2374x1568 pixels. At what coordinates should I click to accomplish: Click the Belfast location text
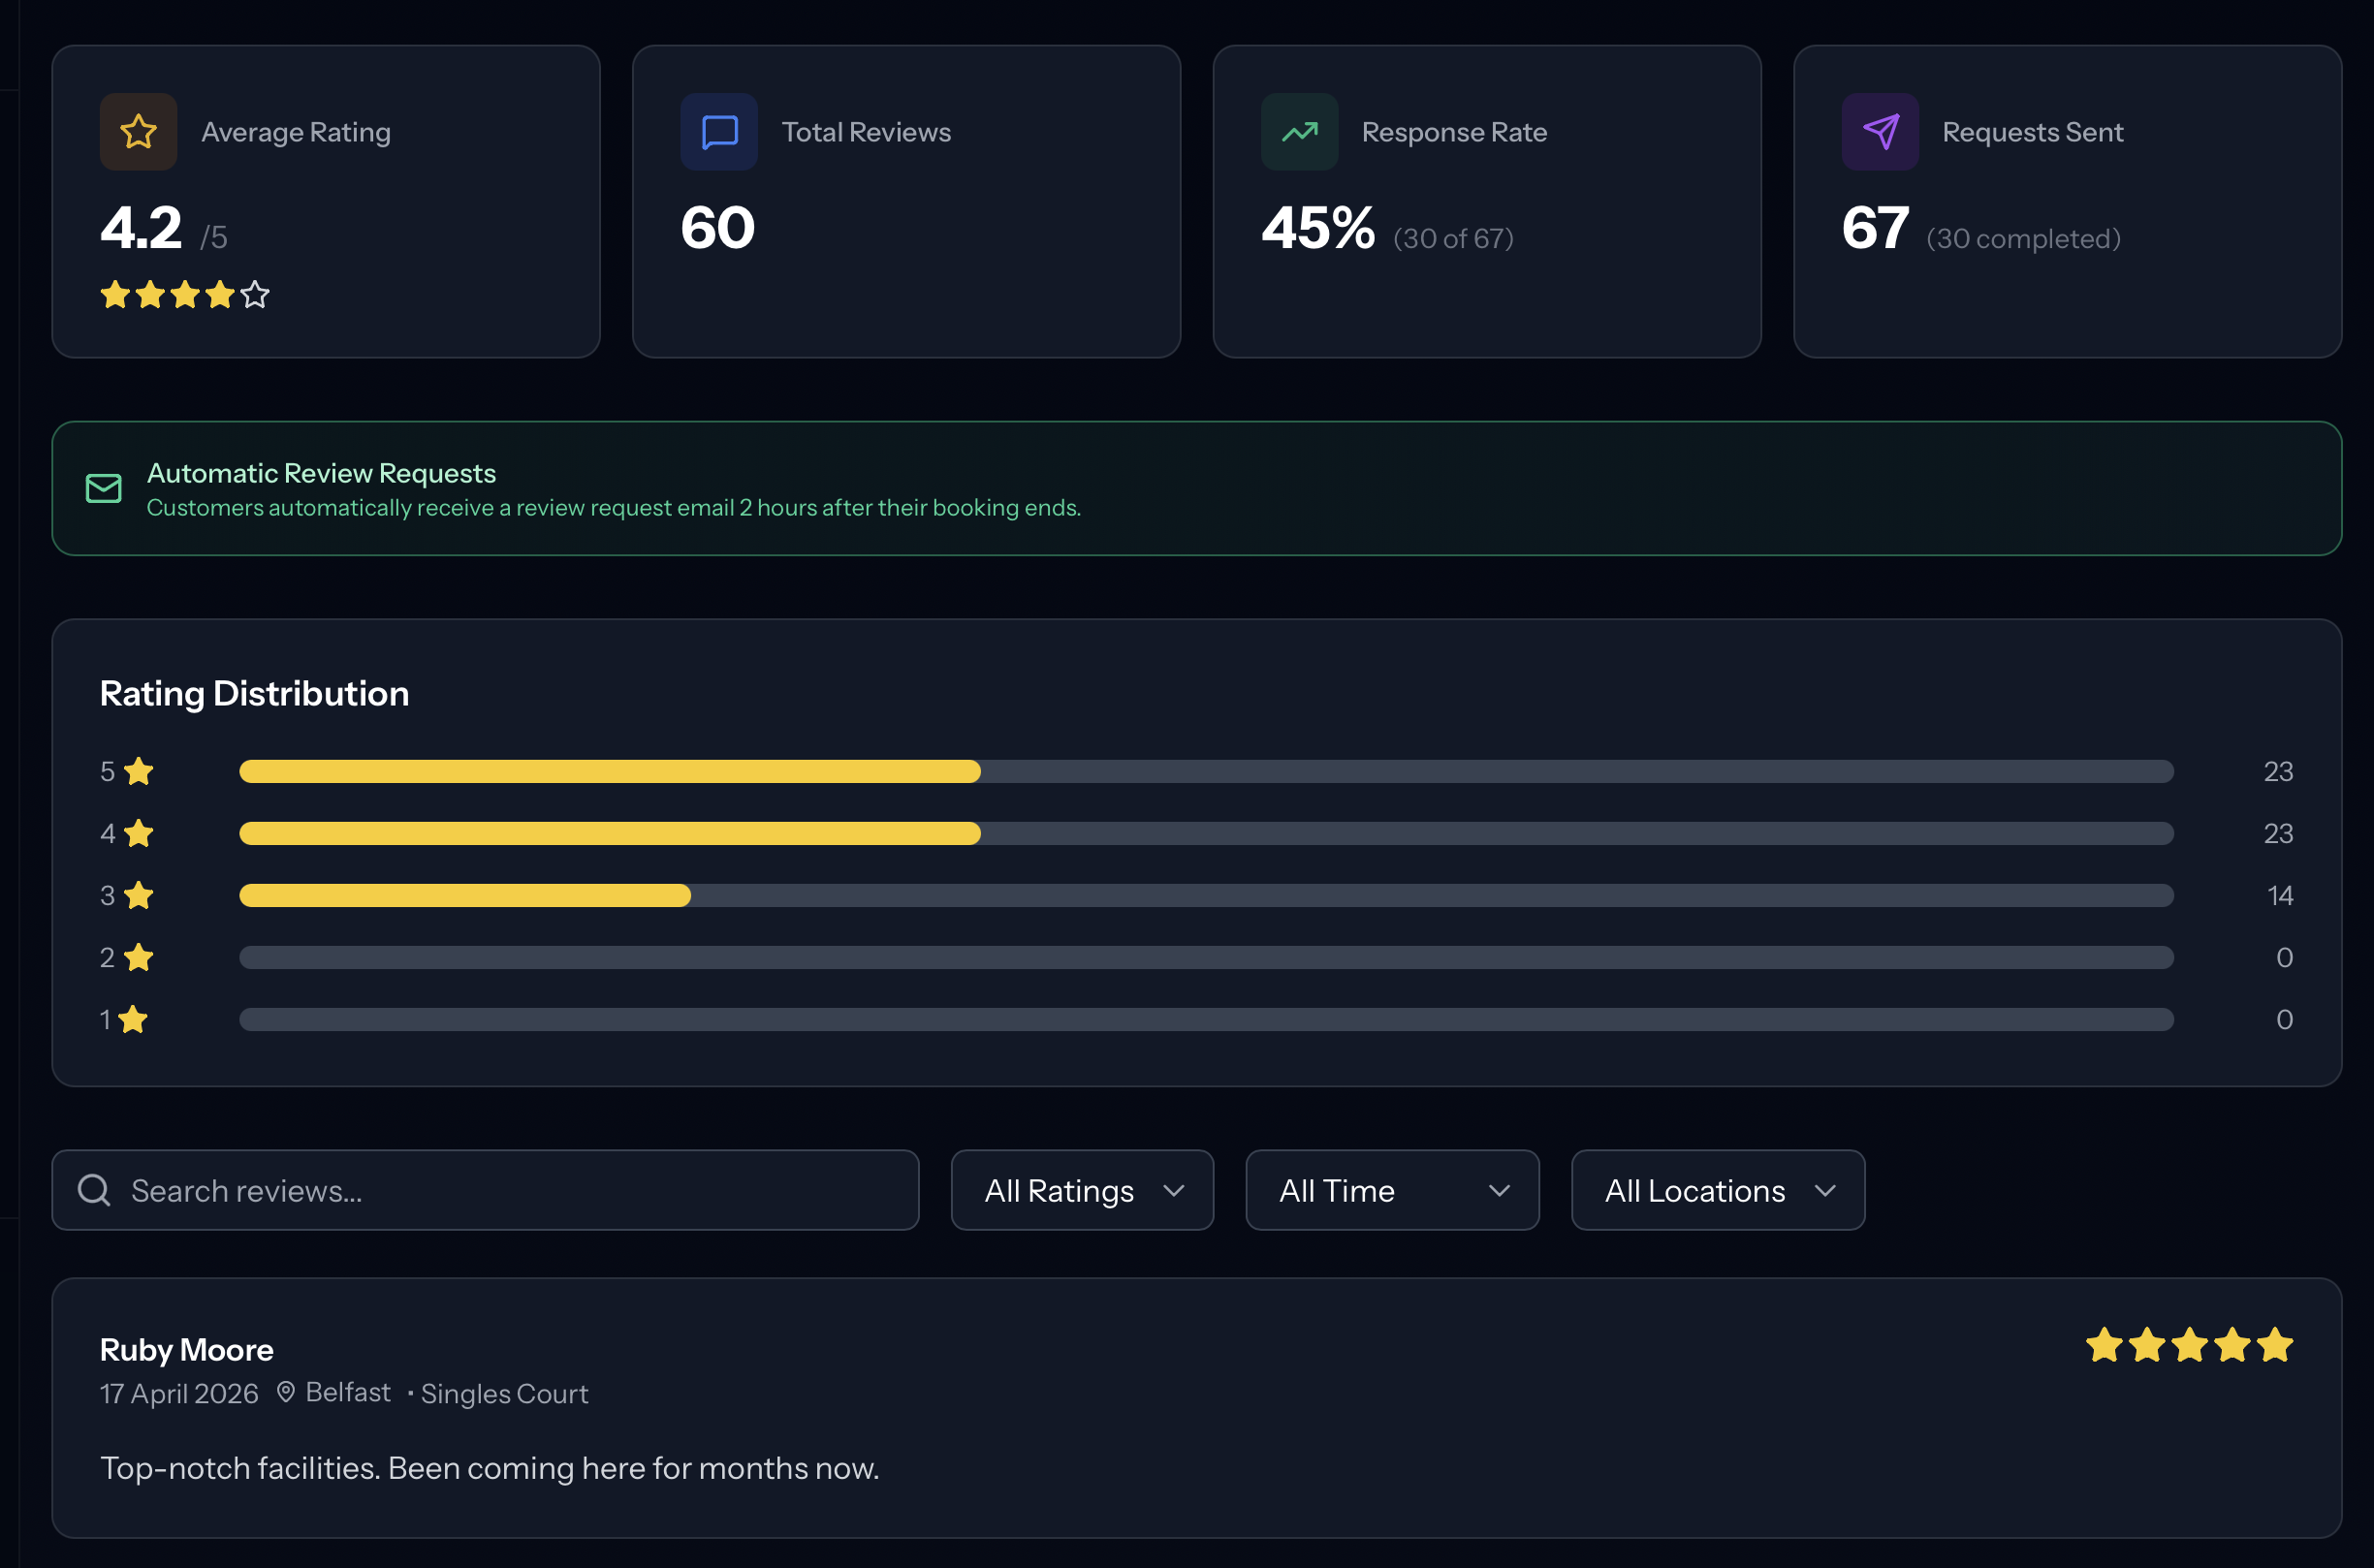pyautogui.click(x=348, y=1392)
